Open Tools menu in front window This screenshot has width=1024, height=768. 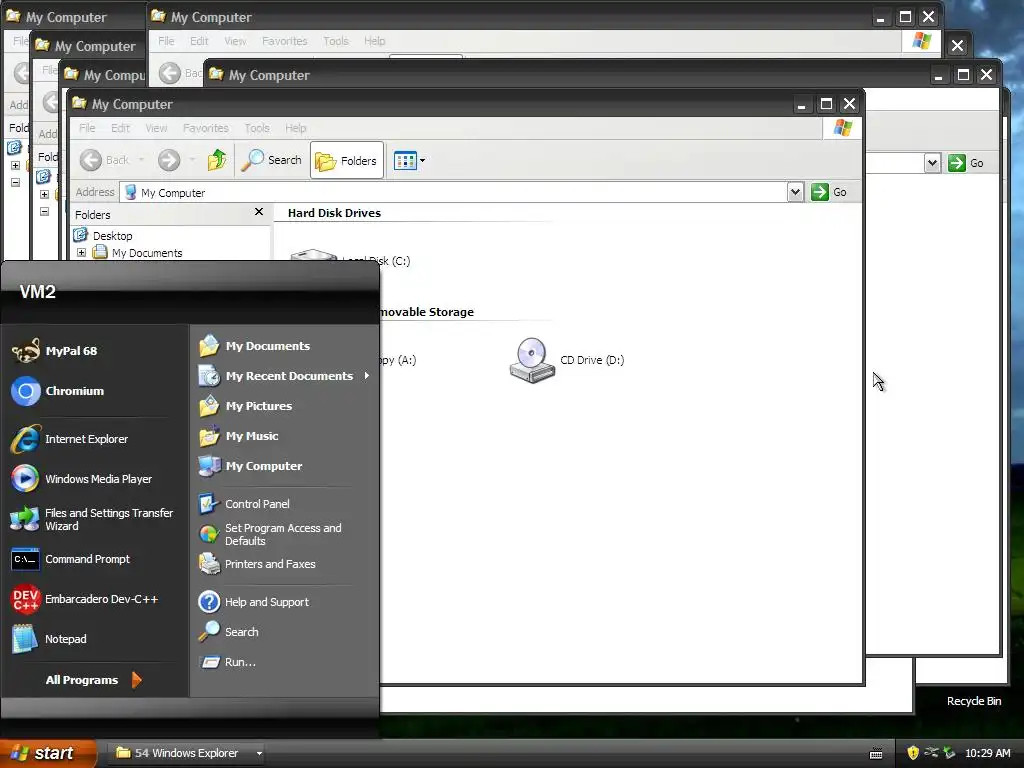click(257, 128)
